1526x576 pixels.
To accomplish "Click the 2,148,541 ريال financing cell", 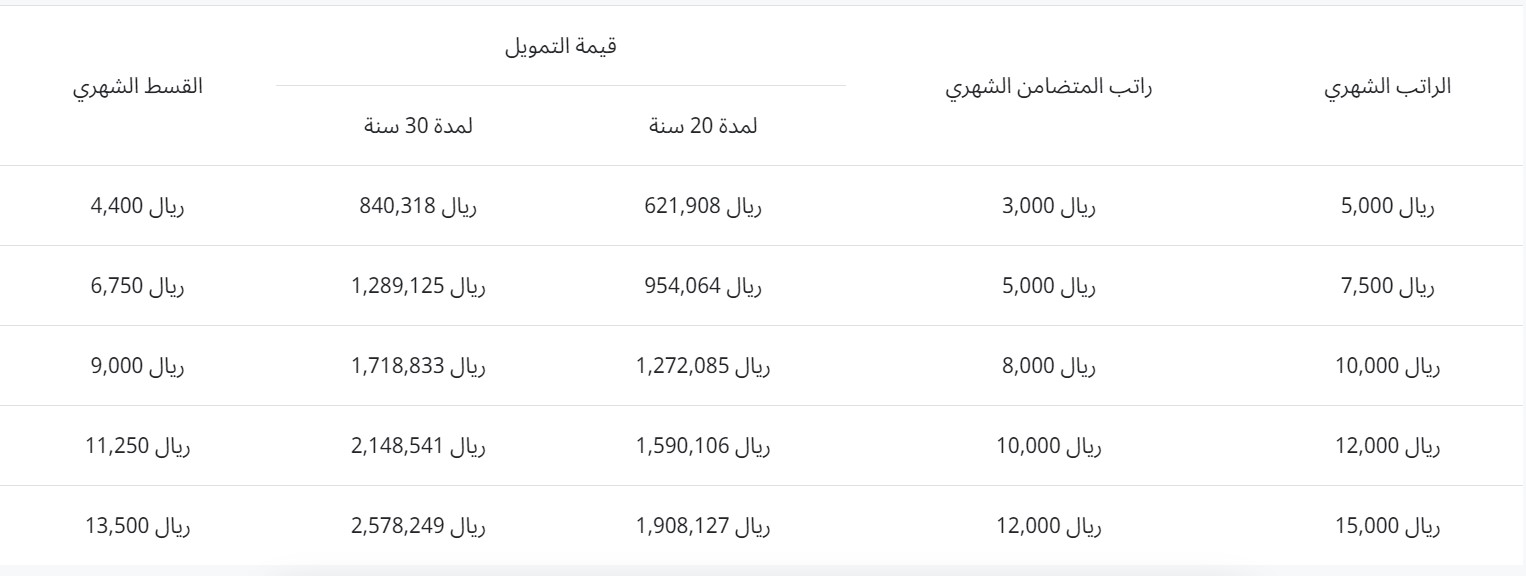I will (418, 446).
